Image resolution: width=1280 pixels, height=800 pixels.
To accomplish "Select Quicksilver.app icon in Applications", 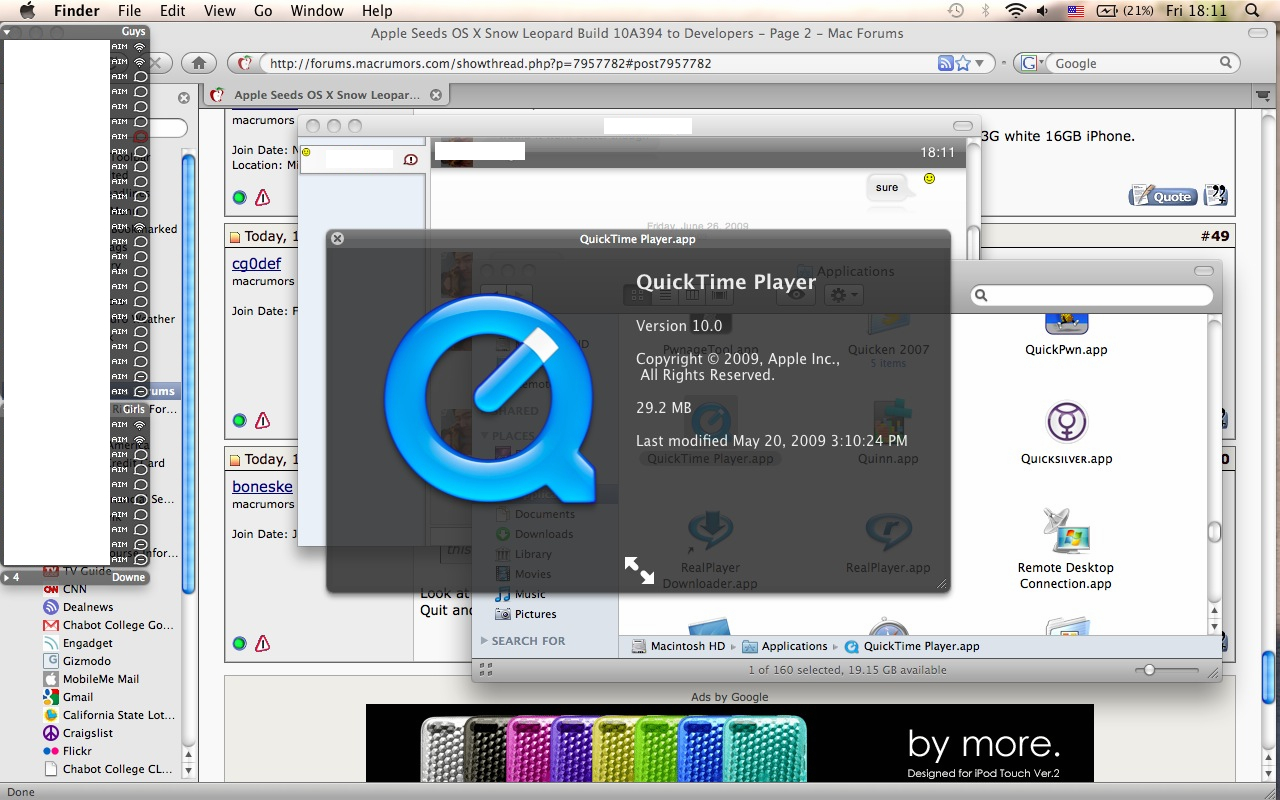I will tap(1066, 423).
